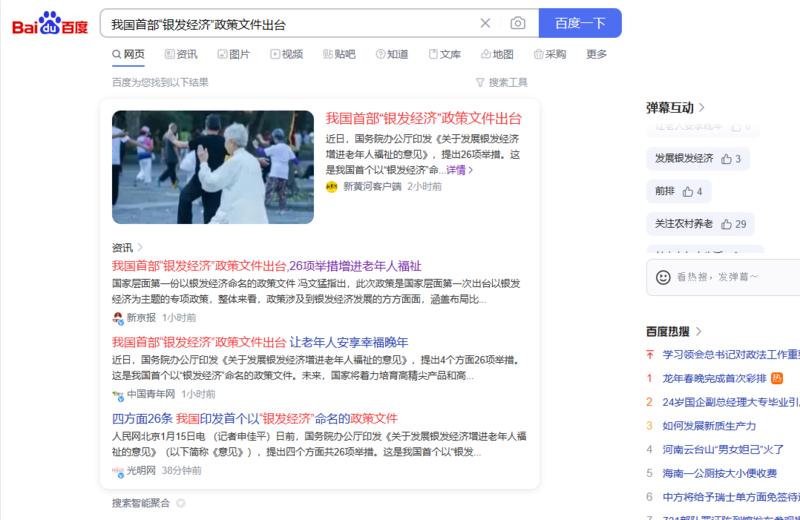The height and width of the screenshot is (520, 800).
Task: Open hot topic 河南云台山"男女妲己"火了
Action: [722, 450]
